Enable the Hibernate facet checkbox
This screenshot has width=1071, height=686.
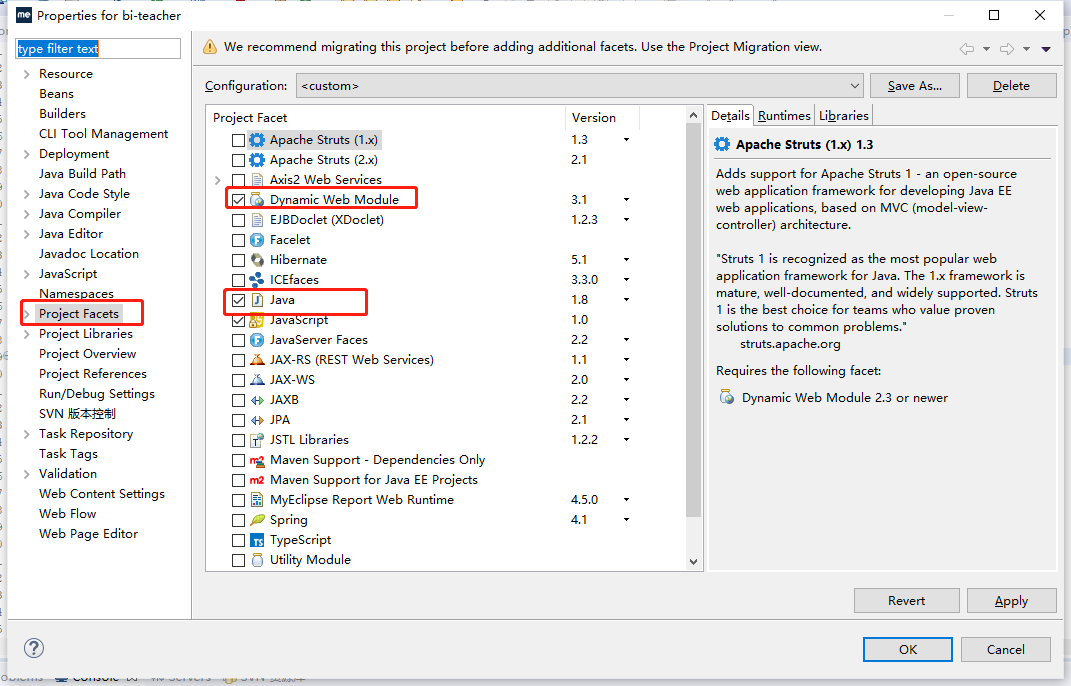[x=238, y=260]
